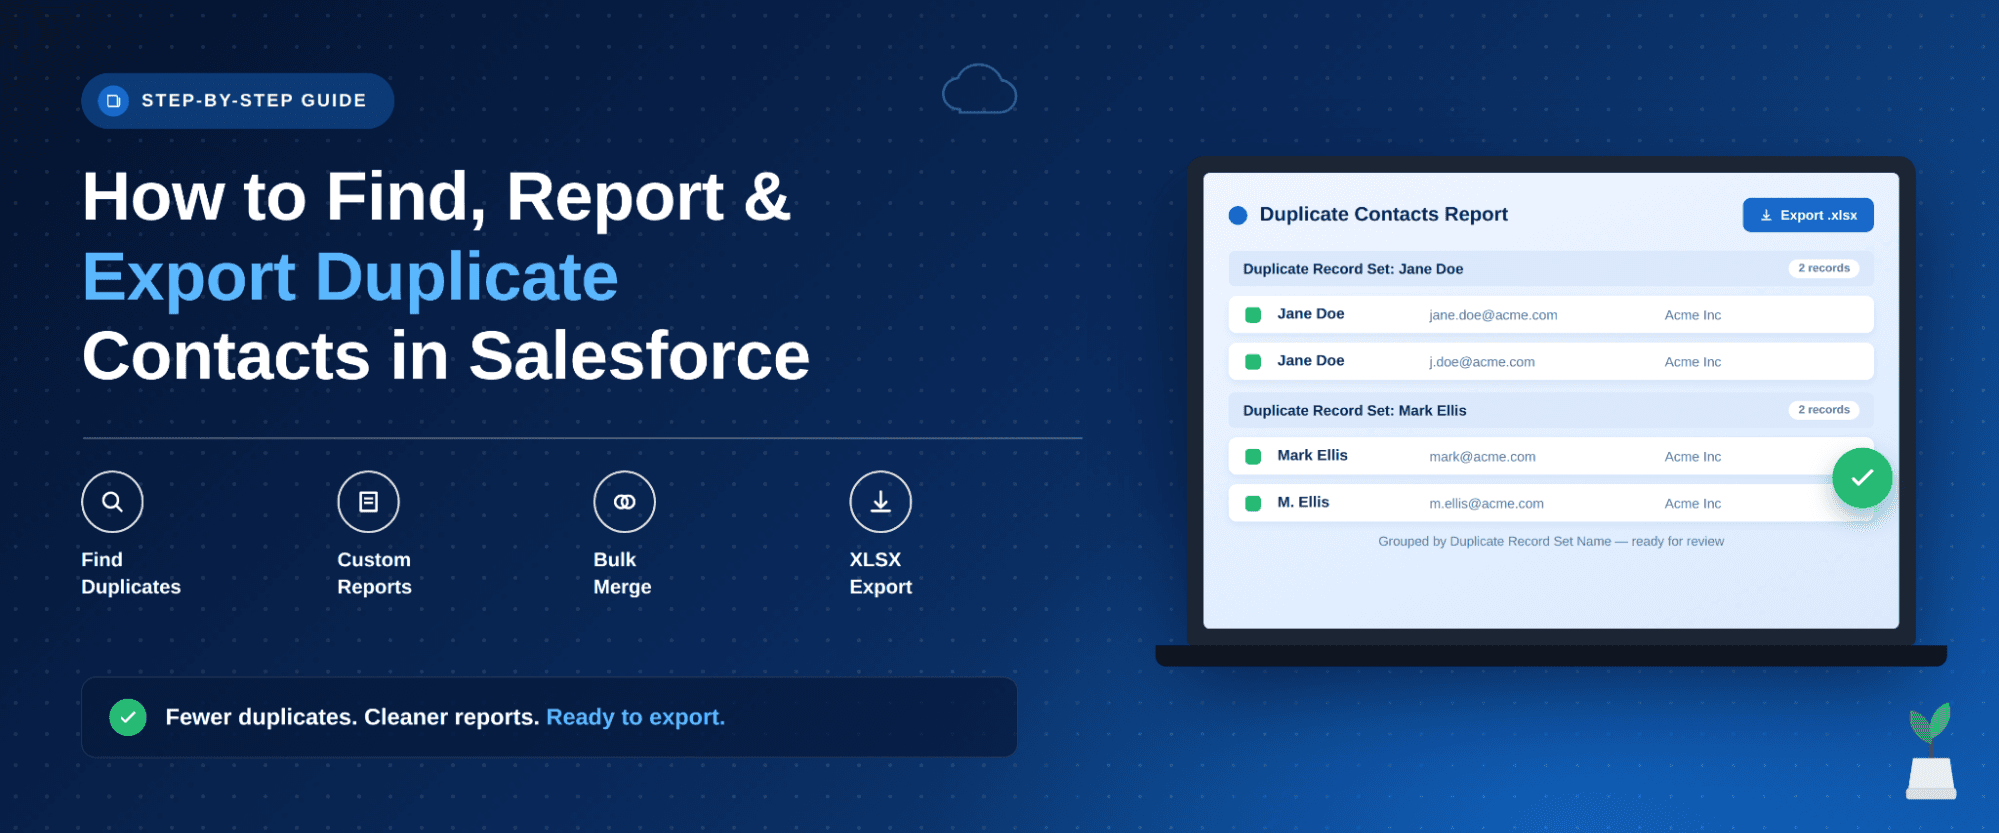Click the name M. Ellis in table

1303,502
